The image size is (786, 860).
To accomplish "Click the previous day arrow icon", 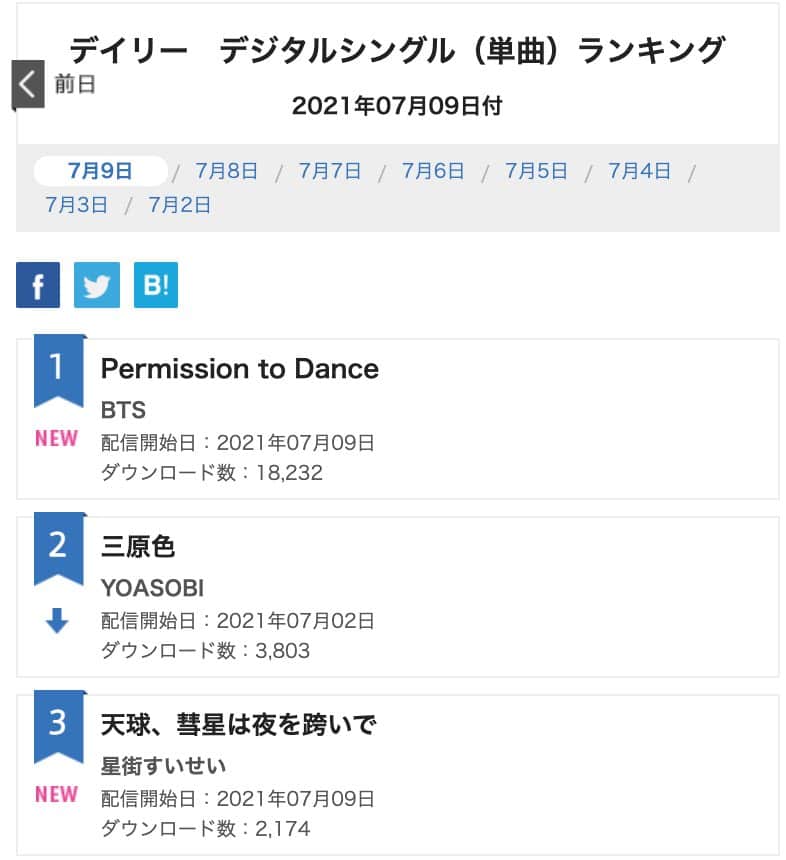I will pos(28,85).
